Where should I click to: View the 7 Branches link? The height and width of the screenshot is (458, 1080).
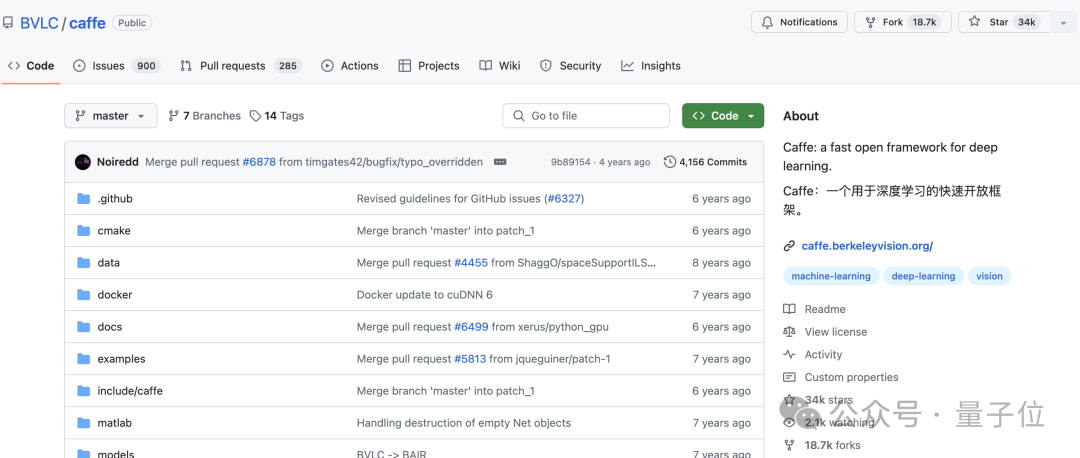[205, 116]
